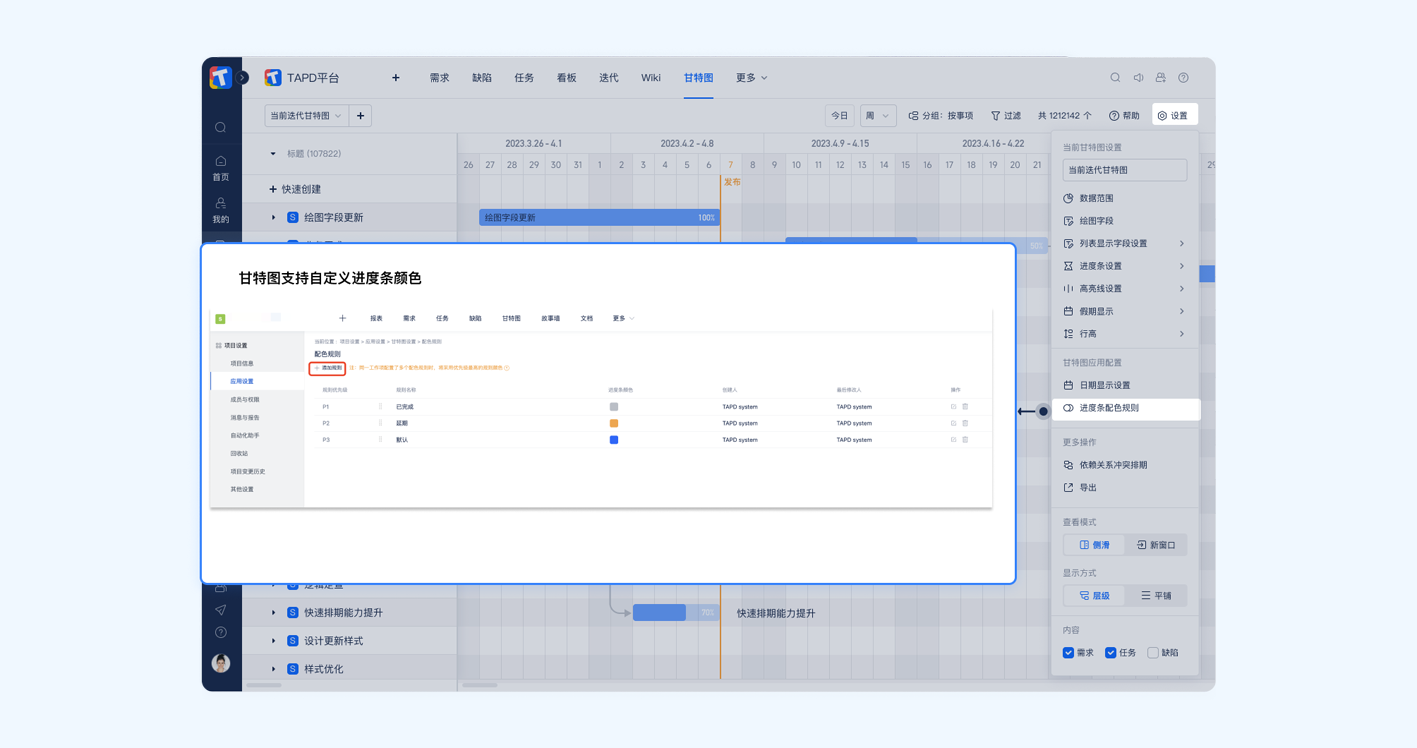Expand 行高 submenu
The width and height of the screenshot is (1417, 748).
tap(1124, 334)
